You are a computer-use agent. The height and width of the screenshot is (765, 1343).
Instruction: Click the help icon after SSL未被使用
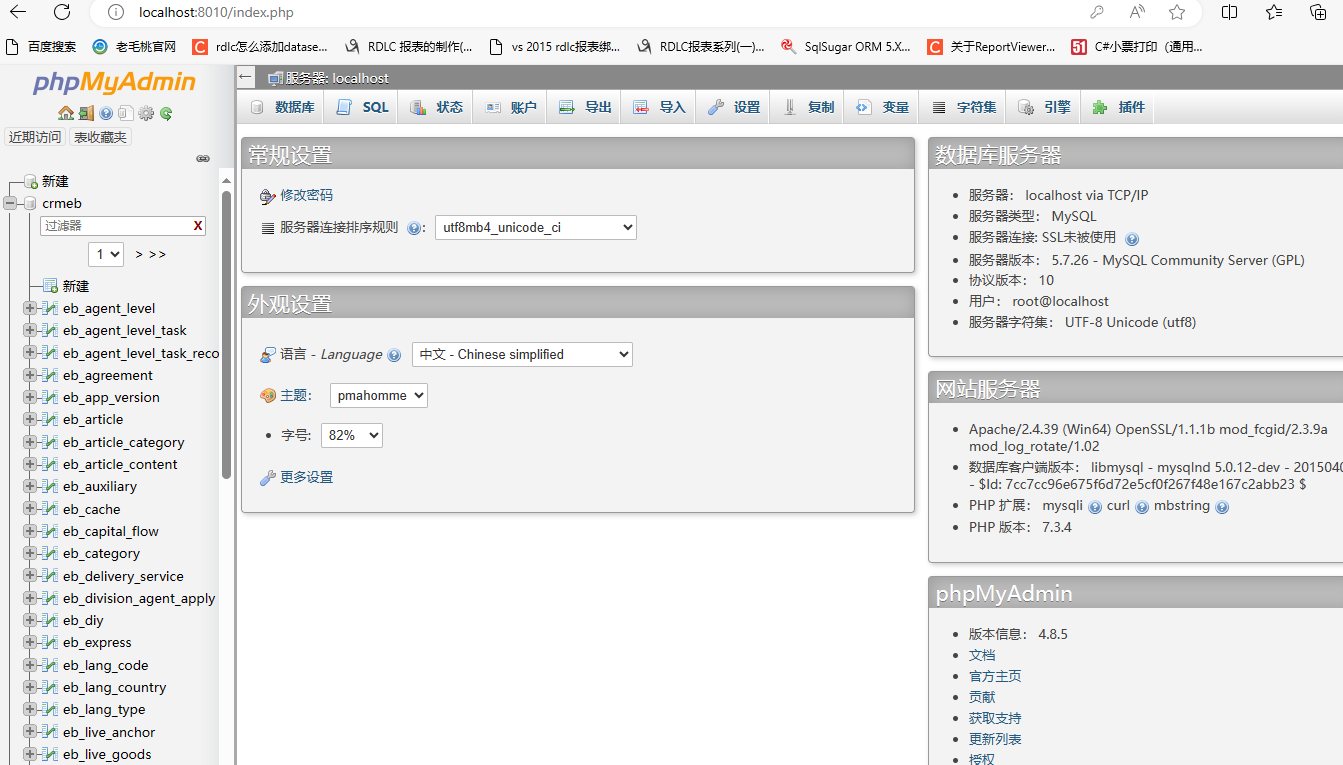tap(1132, 239)
